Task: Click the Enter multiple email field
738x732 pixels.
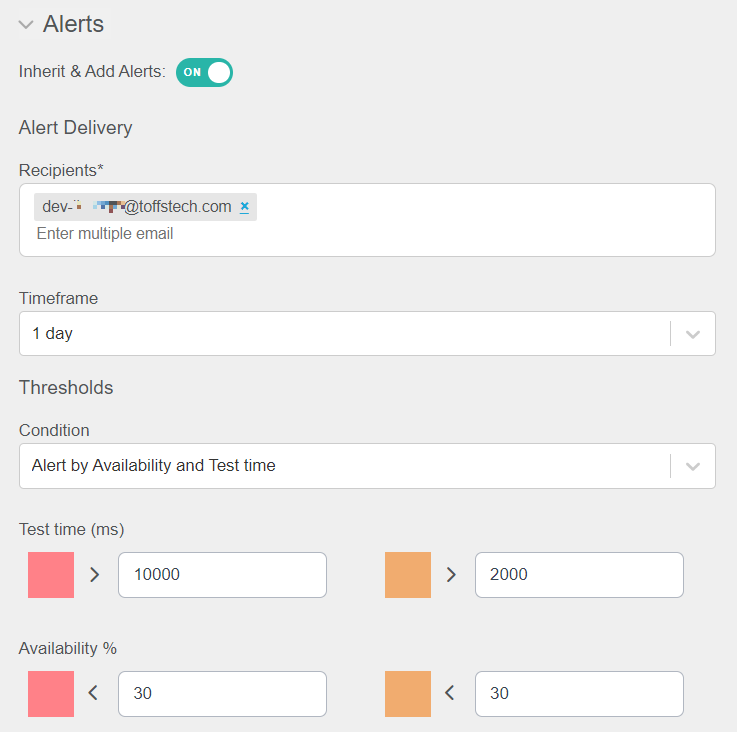Action: click(x=105, y=234)
